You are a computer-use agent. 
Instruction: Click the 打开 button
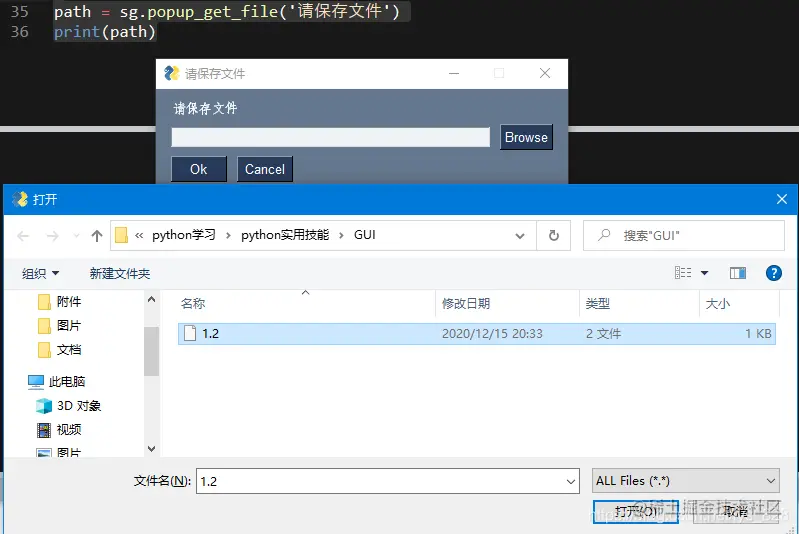point(635,511)
